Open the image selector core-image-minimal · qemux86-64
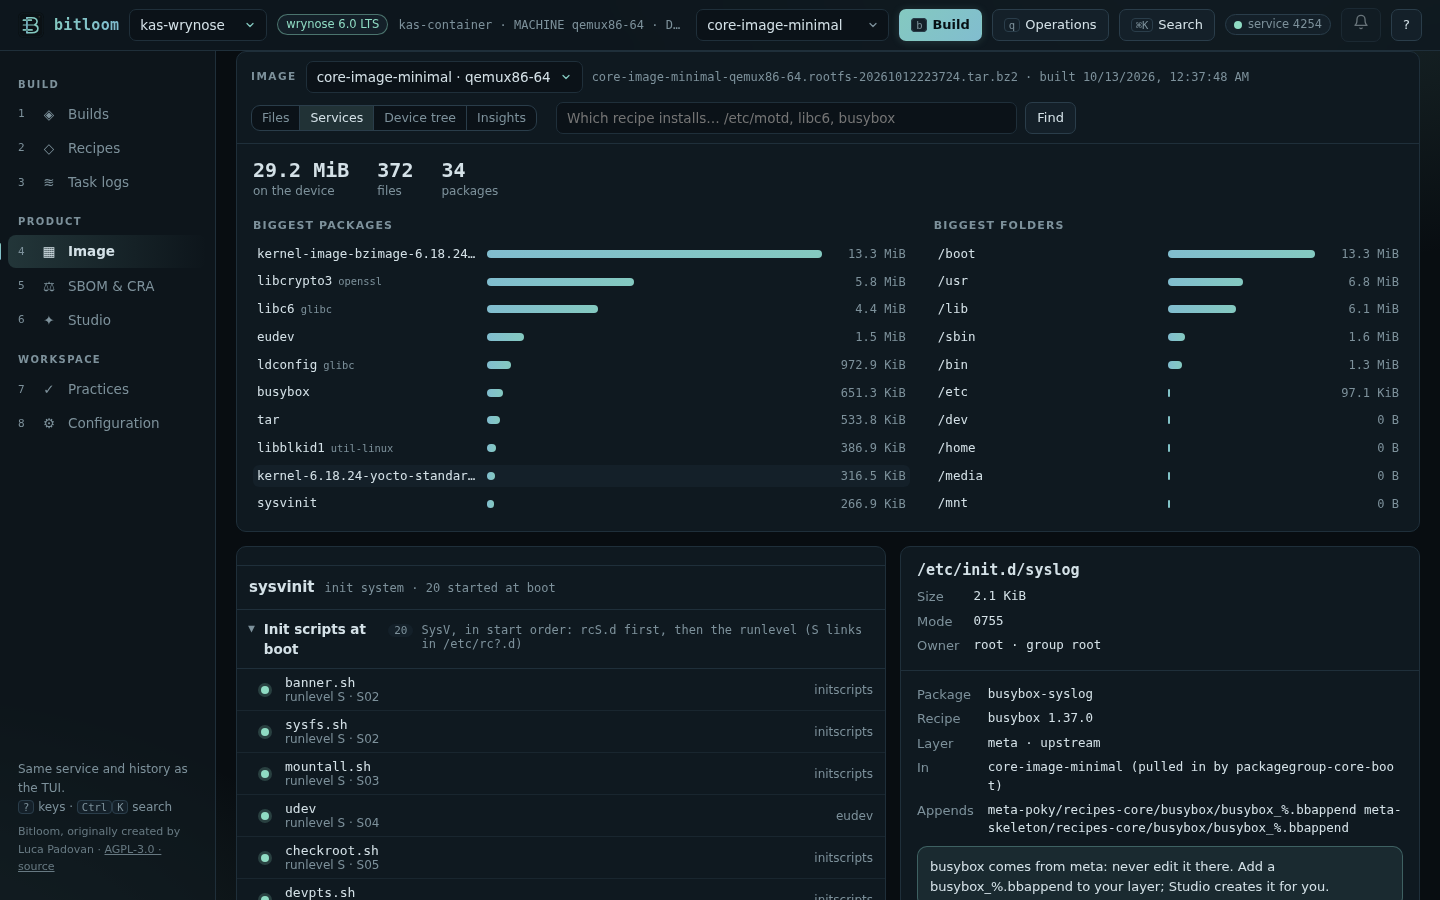1440x900 pixels. 444,77
